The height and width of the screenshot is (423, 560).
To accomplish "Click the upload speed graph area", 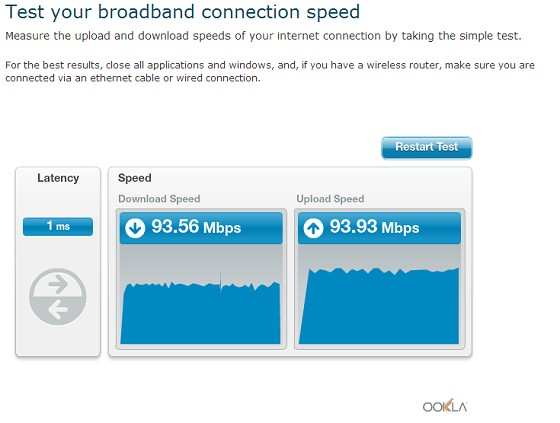I will (x=379, y=294).
